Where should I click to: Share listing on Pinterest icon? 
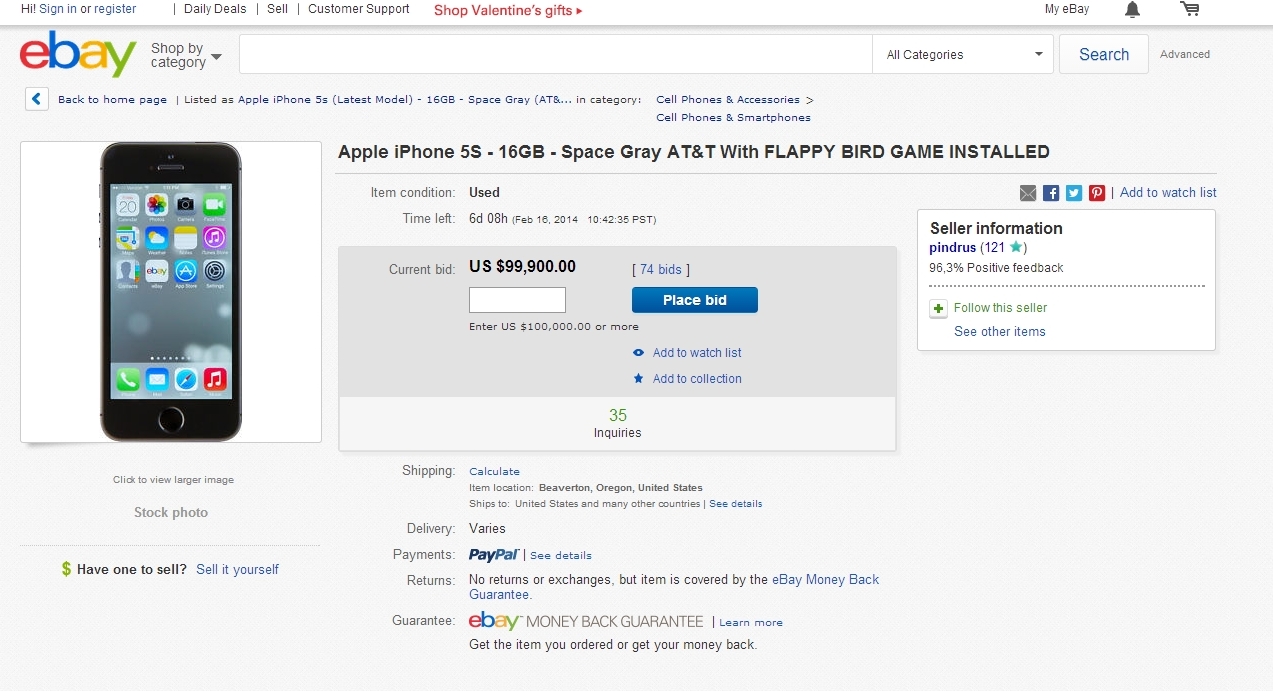(1097, 193)
